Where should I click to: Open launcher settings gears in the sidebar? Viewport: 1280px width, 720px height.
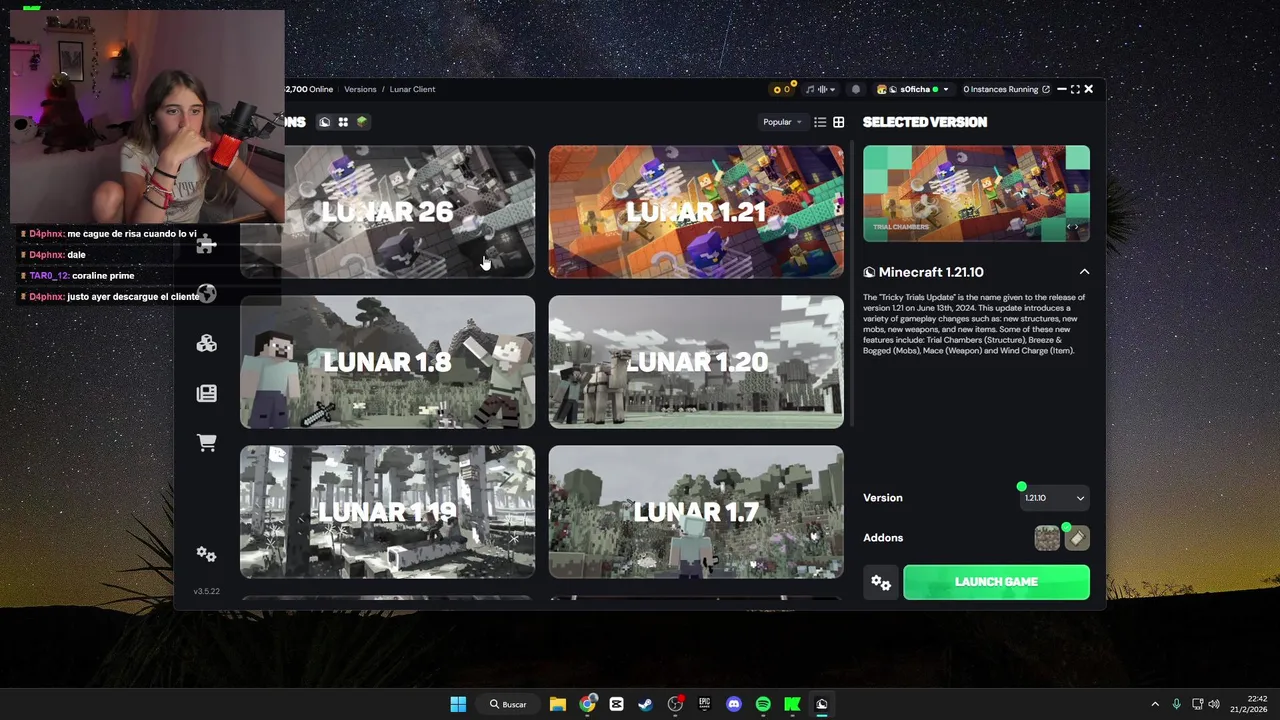206,554
